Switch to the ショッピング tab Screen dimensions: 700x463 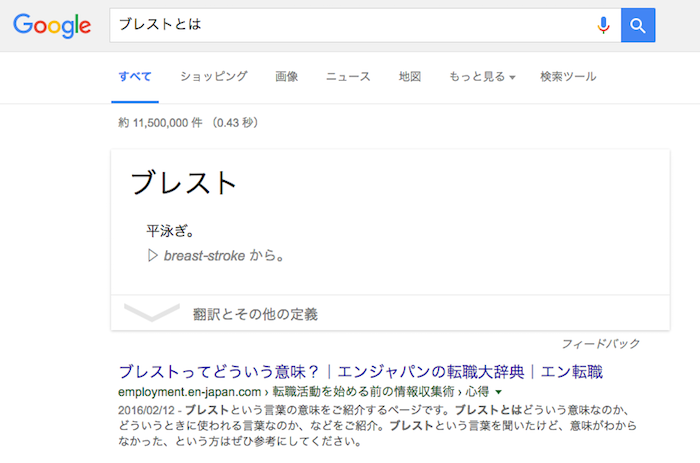coord(213,77)
